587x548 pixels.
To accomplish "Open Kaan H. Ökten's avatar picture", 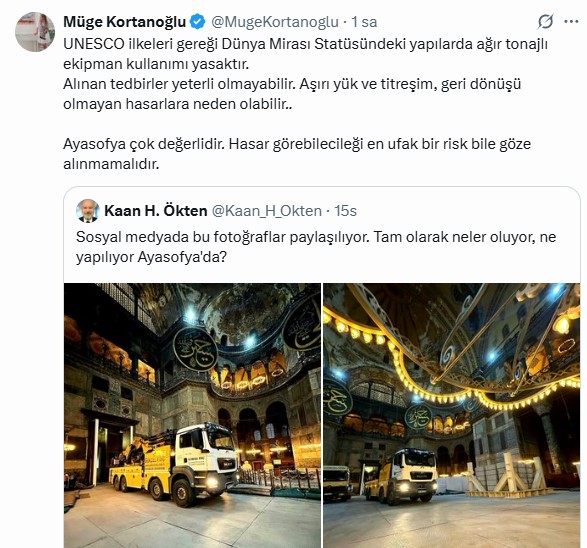I will 88,211.
